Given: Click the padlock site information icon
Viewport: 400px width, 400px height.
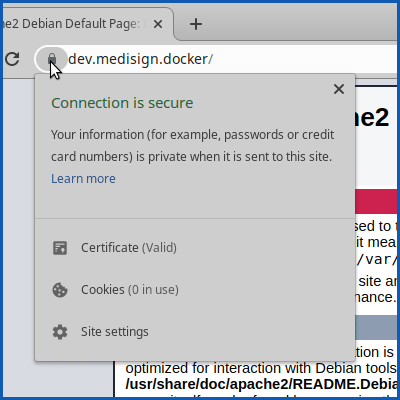Looking at the screenshot, I should pyautogui.click(x=52, y=59).
